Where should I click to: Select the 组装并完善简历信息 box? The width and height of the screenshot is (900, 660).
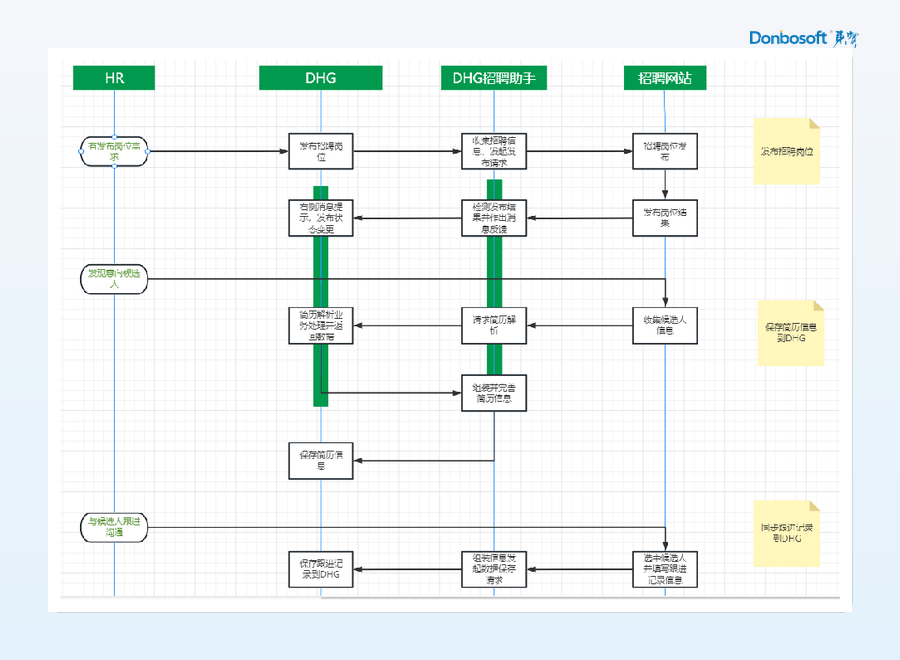[x=494, y=393]
